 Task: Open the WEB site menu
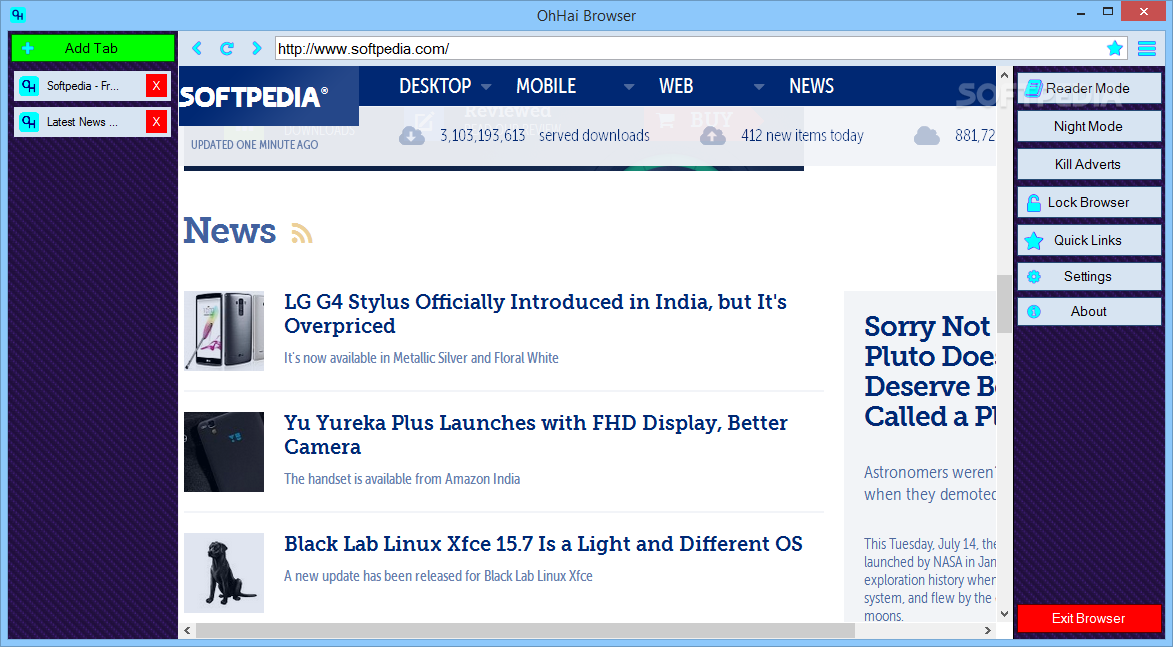coord(676,86)
